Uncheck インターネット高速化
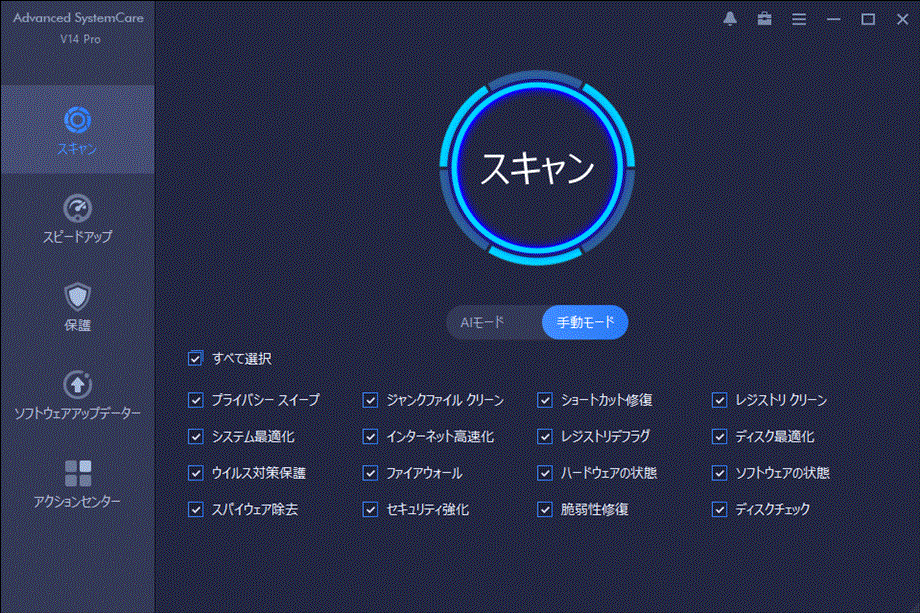This screenshot has width=920, height=613. pyautogui.click(x=370, y=436)
